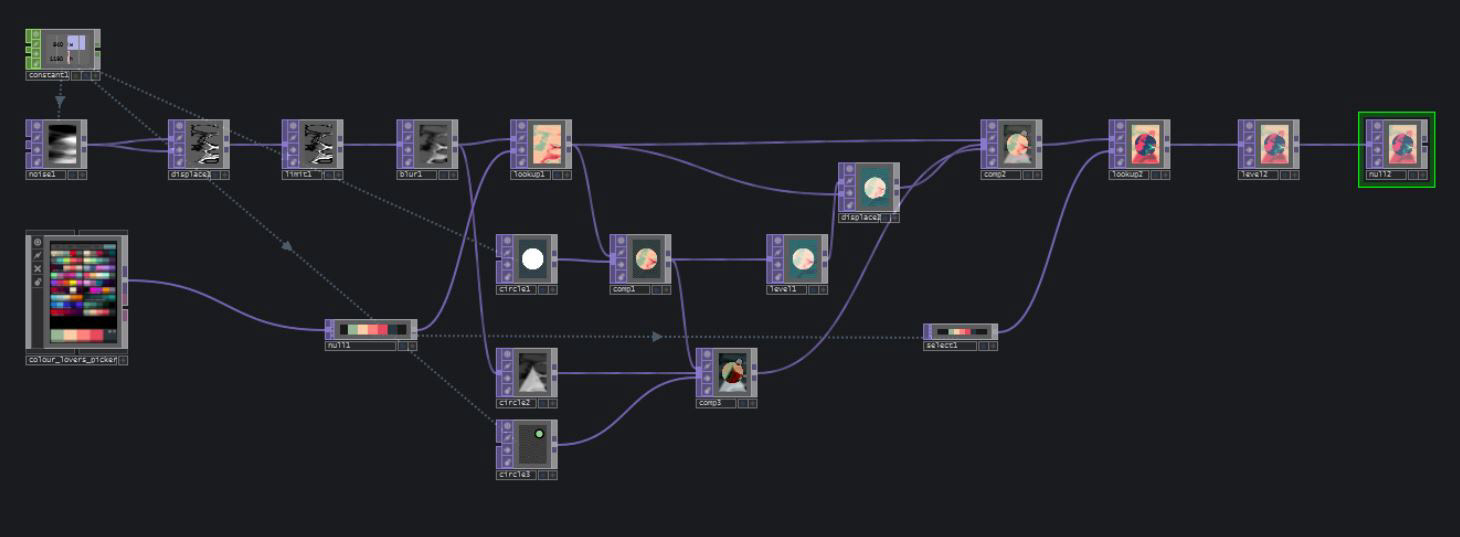Click the plus button beside select1 label
1460x537 pixels.
pos(992,346)
